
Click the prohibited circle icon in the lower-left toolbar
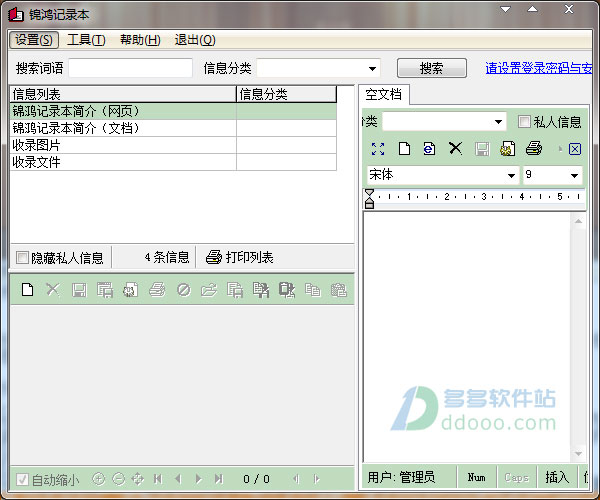(x=183, y=290)
